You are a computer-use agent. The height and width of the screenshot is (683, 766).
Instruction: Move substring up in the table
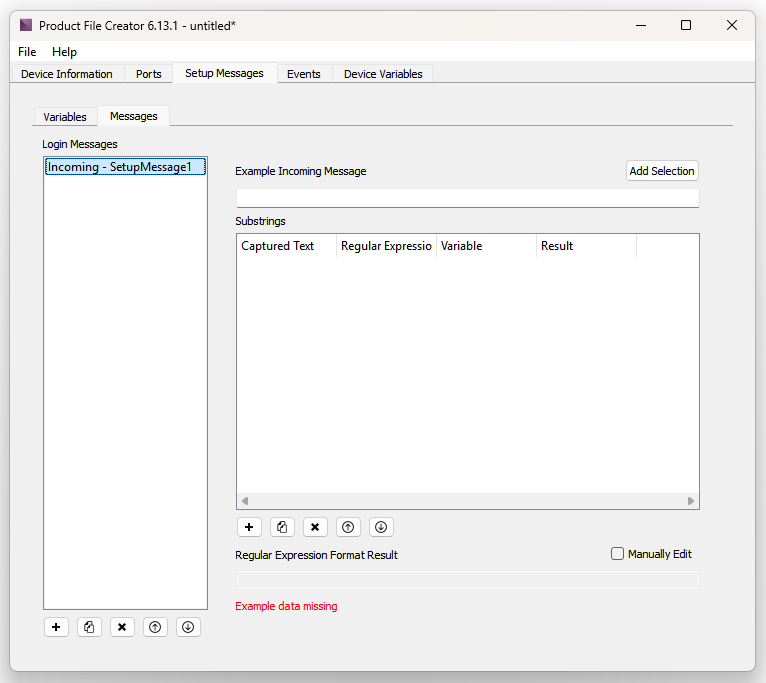click(x=348, y=527)
